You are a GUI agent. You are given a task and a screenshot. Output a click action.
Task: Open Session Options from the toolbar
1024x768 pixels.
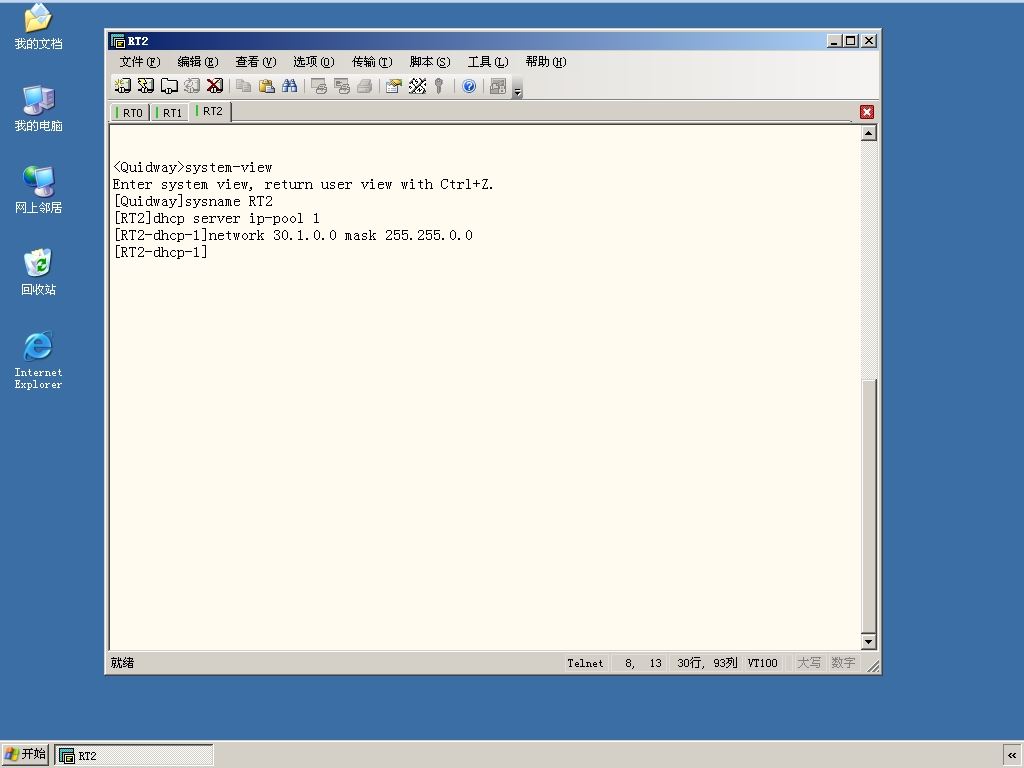point(393,86)
